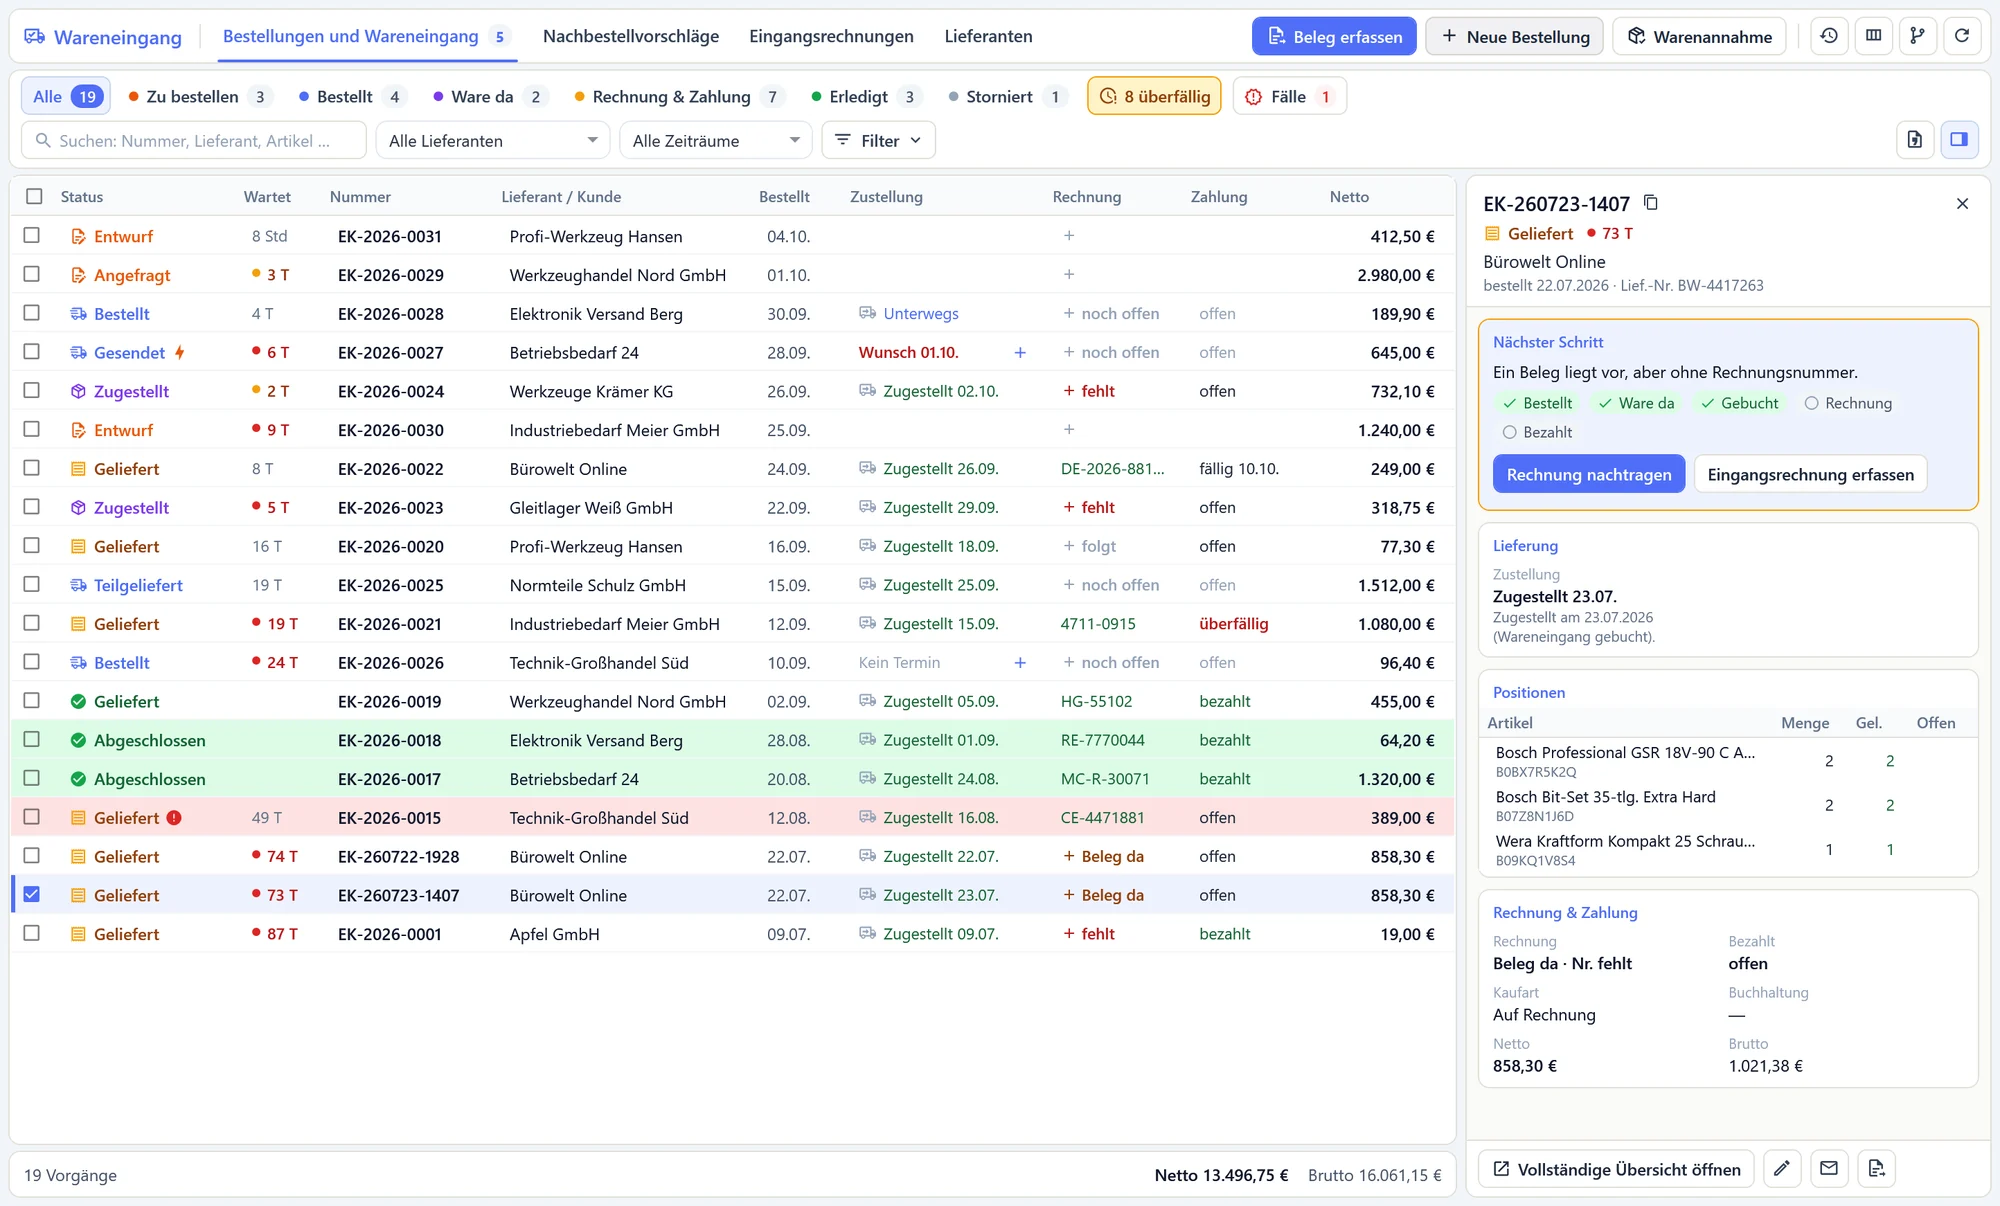
Task: Switch to Eingangsrechnungen tab
Action: click(x=831, y=36)
